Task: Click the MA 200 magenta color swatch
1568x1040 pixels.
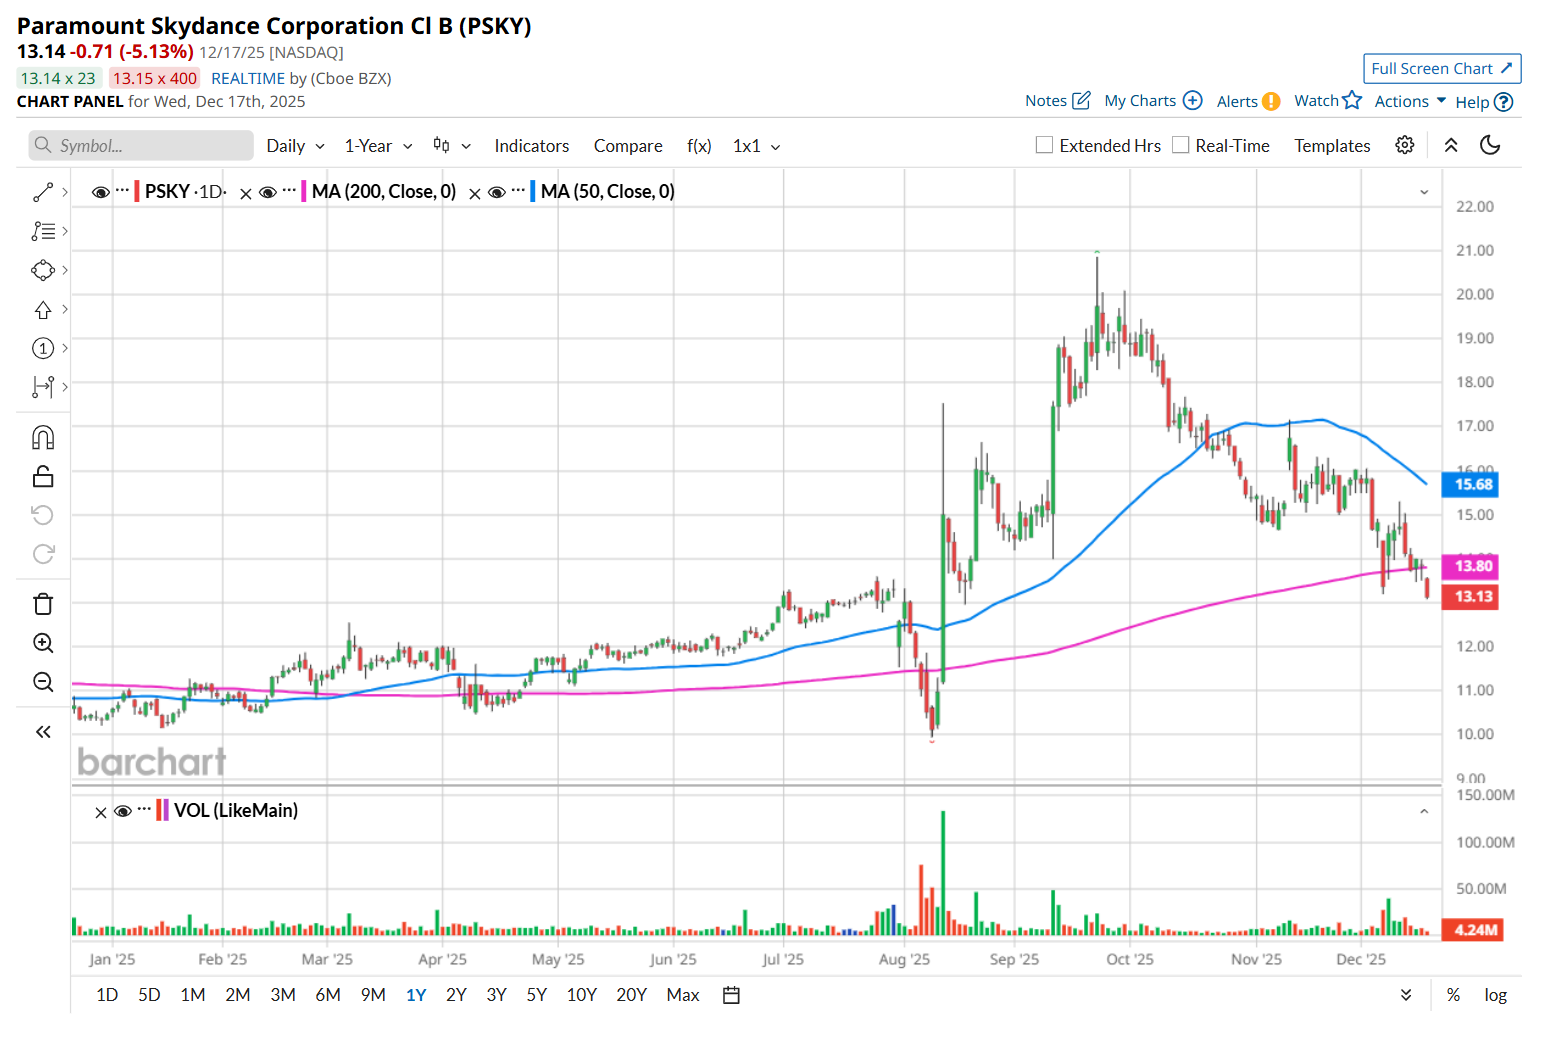Action: pos(304,191)
